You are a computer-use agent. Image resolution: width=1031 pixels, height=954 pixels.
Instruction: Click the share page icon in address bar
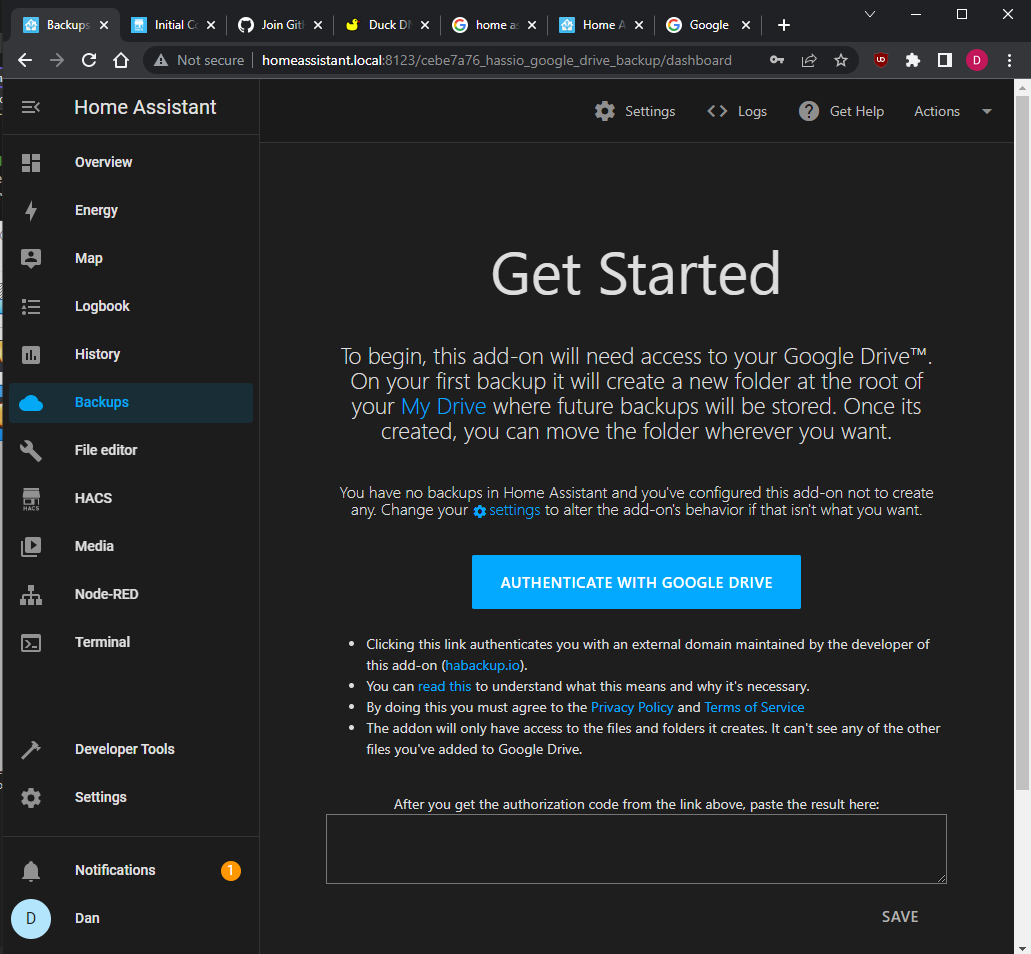(x=809, y=60)
